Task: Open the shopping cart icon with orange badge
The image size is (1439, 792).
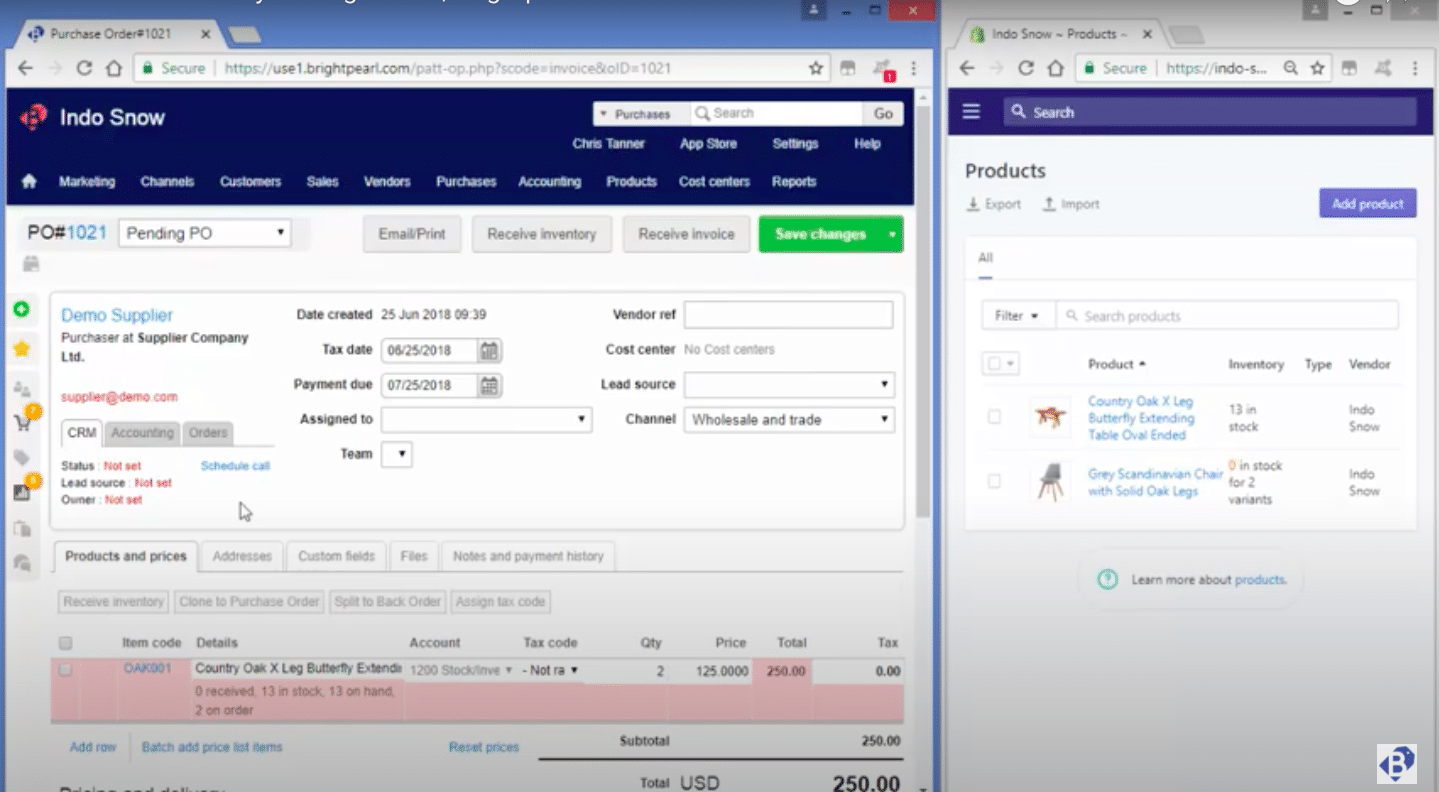Action: pyautogui.click(x=22, y=420)
